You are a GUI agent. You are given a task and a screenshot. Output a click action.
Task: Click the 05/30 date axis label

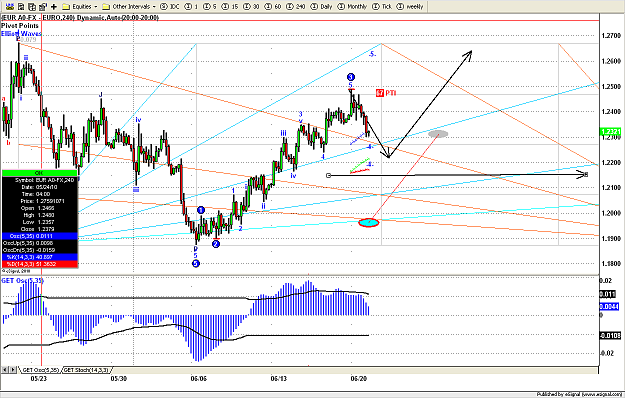pos(118,378)
